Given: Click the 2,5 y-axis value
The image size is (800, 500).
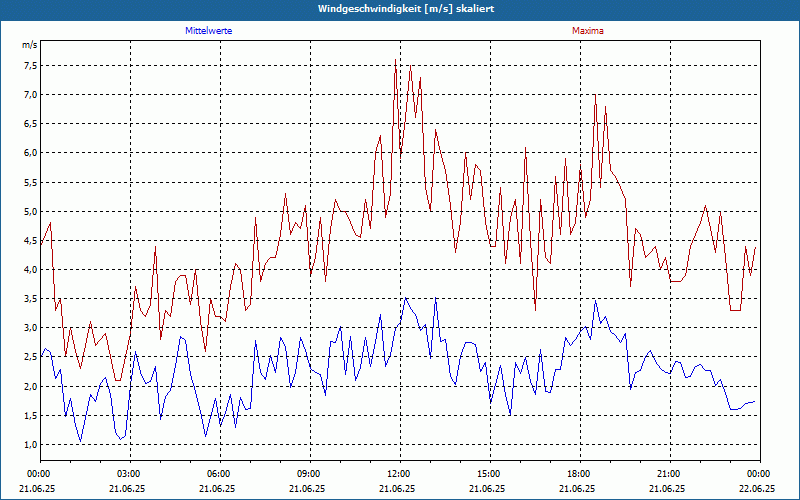Looking at the screenshot, I should click(30, 357).
